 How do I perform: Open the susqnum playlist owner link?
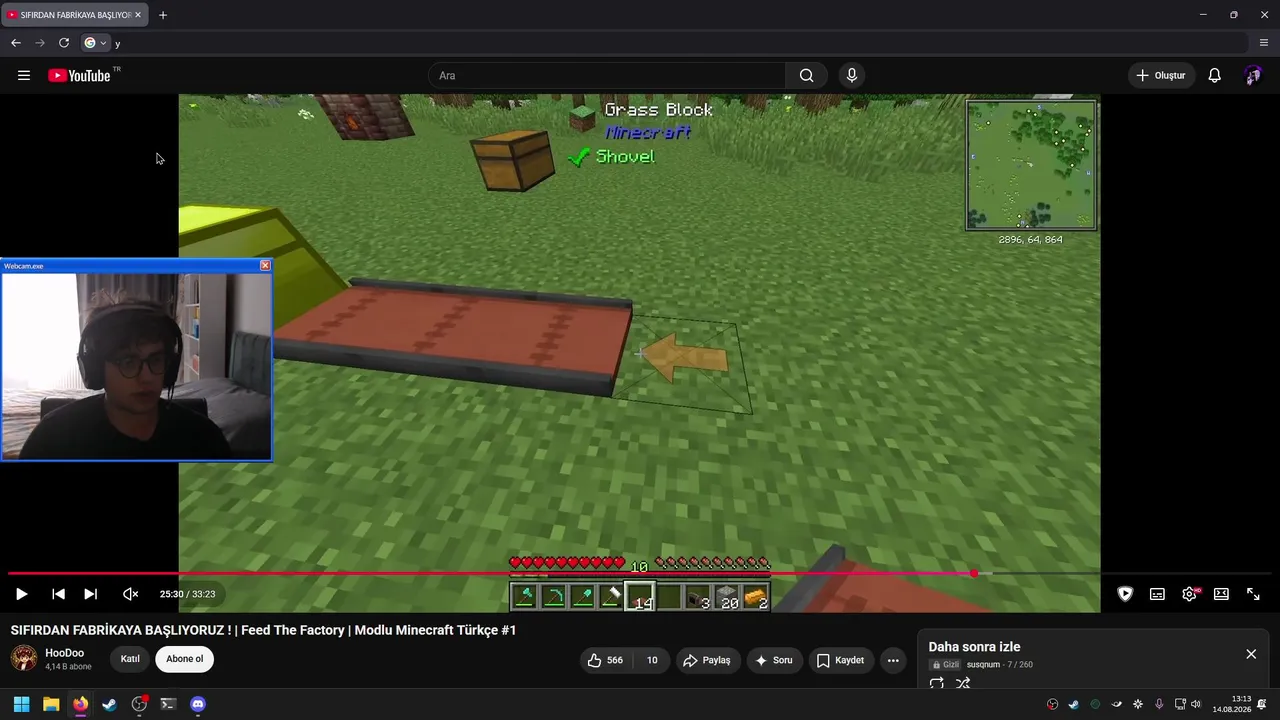983,665
